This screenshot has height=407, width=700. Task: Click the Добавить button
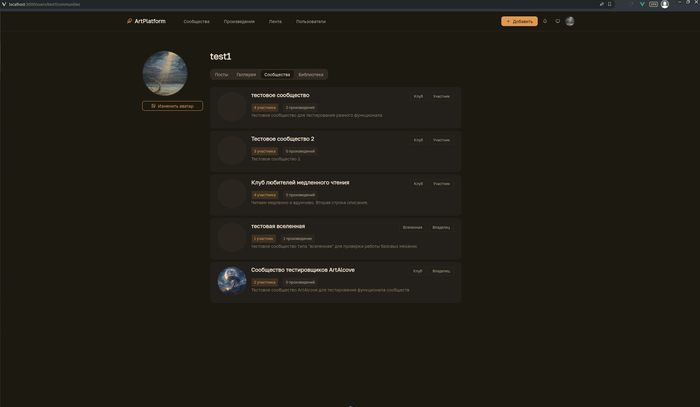click(519, 21)
